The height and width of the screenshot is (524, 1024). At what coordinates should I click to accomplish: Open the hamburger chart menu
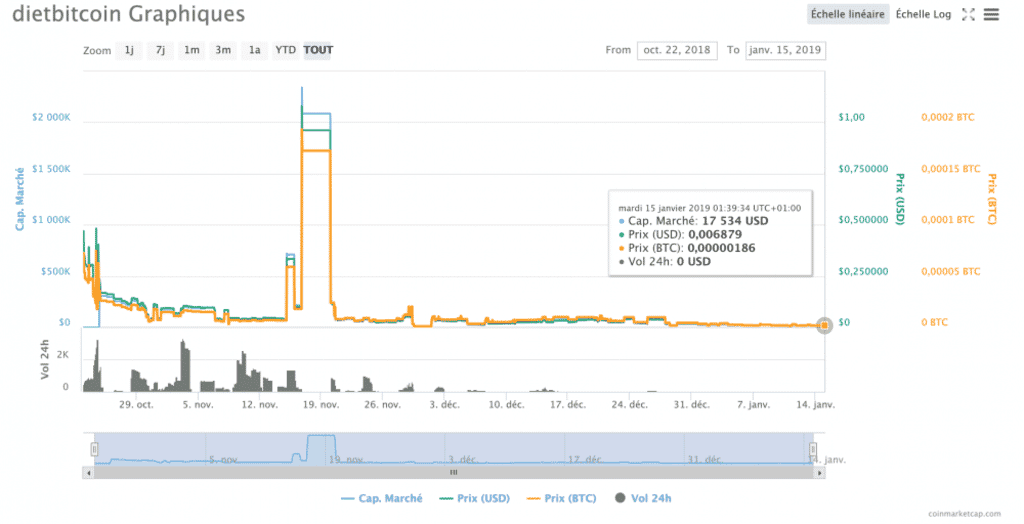(991, 14)
